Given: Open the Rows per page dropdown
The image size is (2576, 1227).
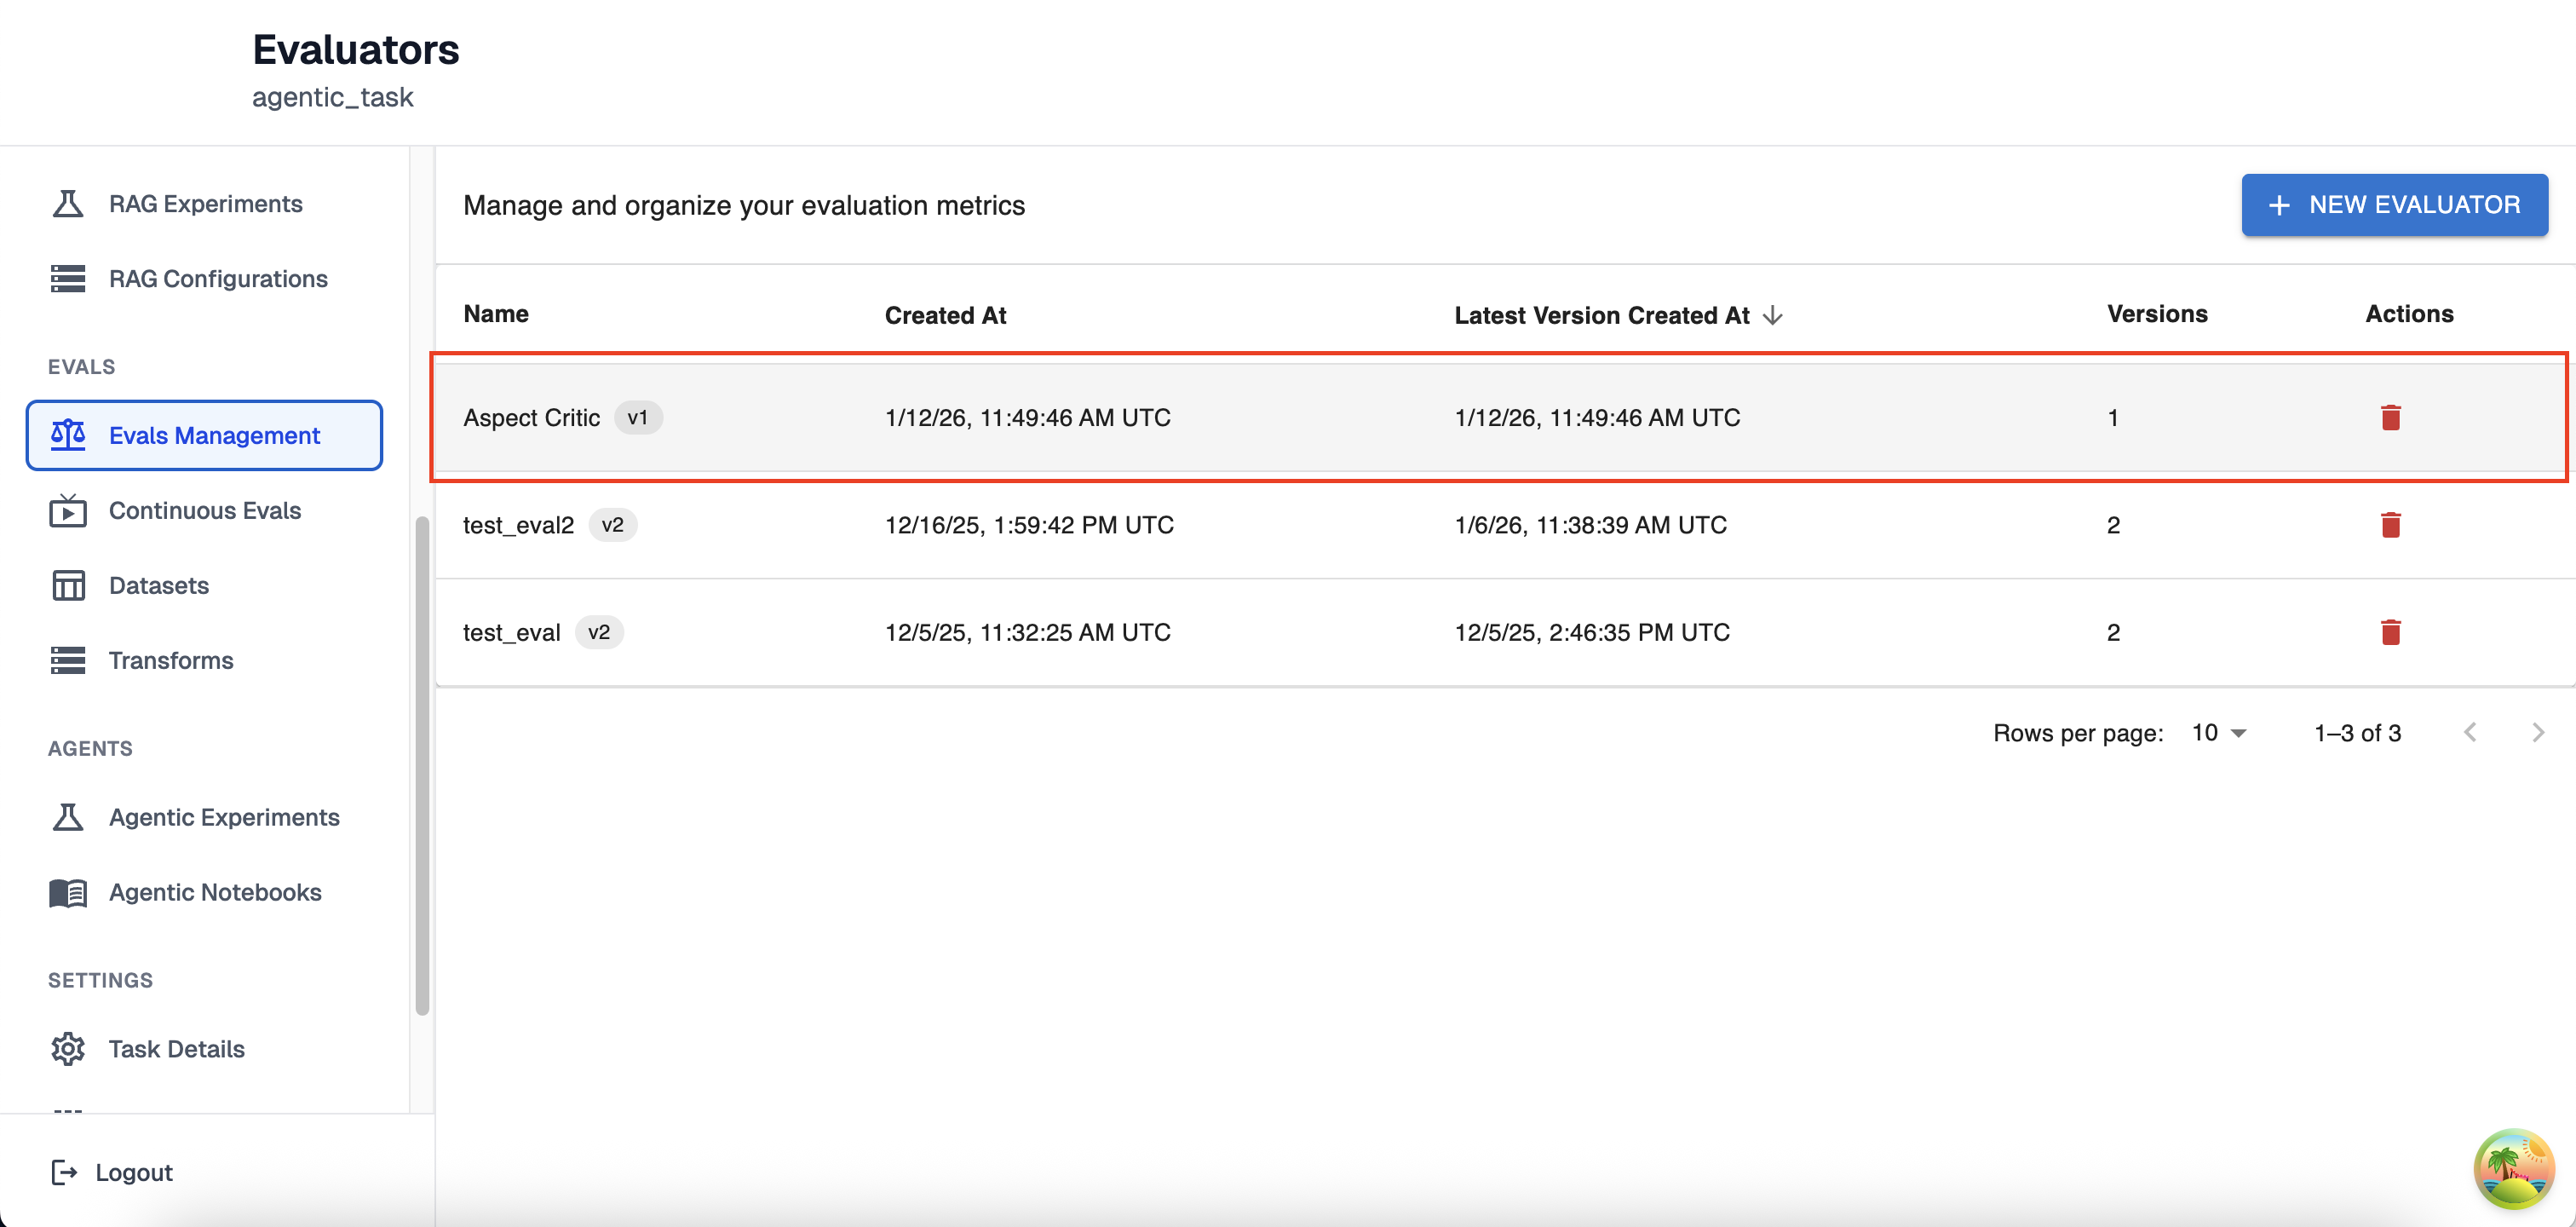Looking at the screenshot, I should (2219, 733).
